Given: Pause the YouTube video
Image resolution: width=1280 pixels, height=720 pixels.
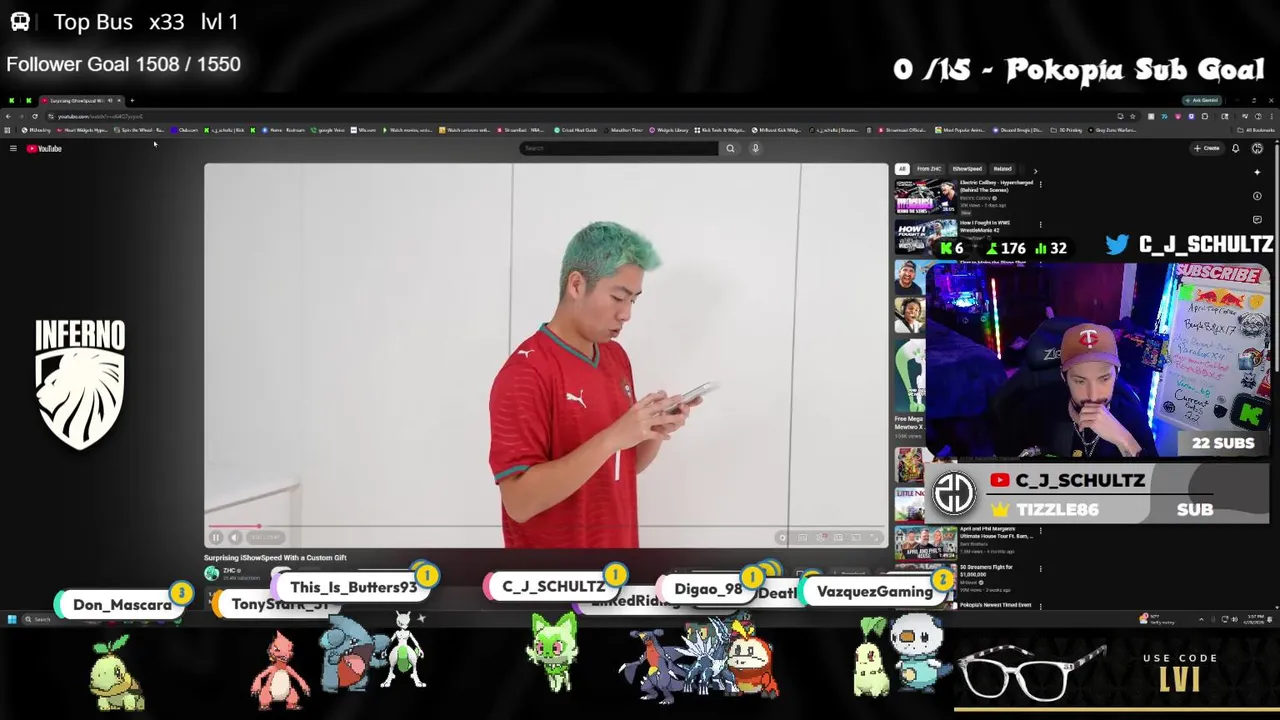Looking at the screenshot, I should pos(216,537).
